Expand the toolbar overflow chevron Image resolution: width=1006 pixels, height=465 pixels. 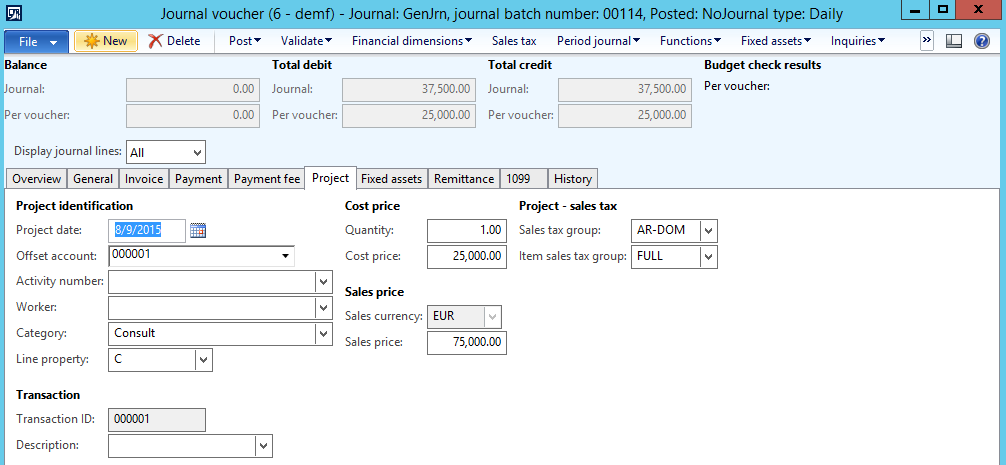(x=926, y=41)
